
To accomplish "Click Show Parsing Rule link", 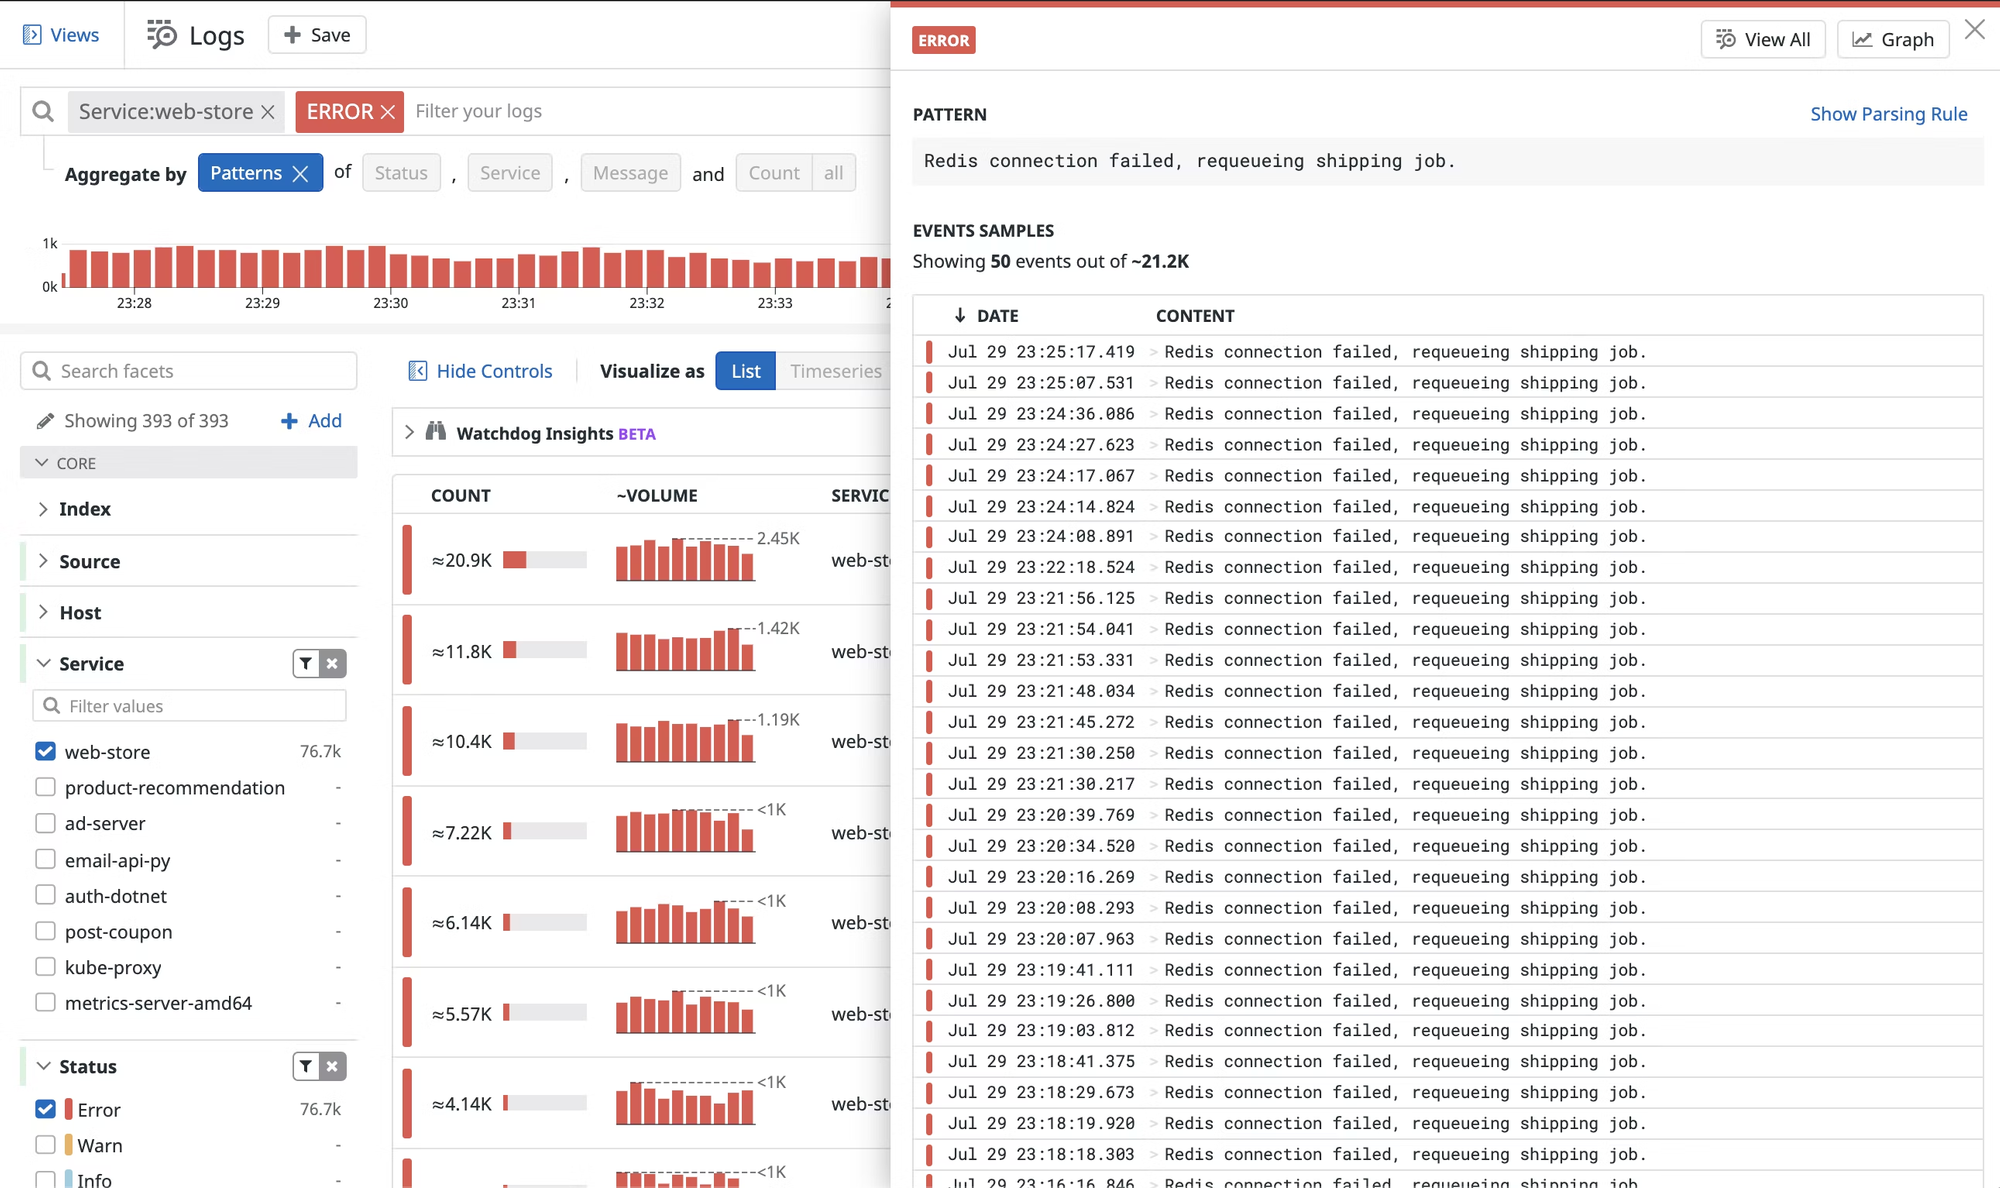I will click(x=1888, y=113).
